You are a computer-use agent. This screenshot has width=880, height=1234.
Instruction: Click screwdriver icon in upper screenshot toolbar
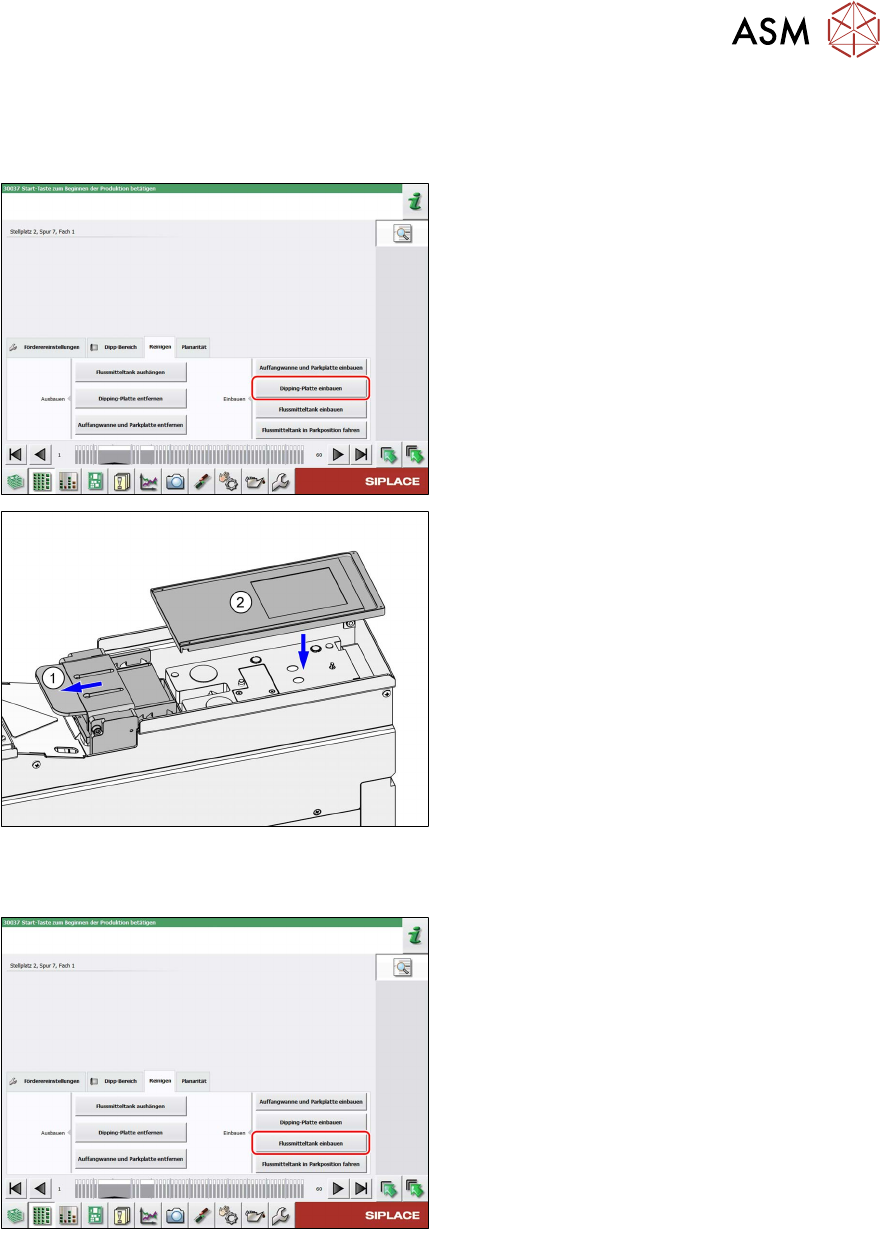coord(202,481)
